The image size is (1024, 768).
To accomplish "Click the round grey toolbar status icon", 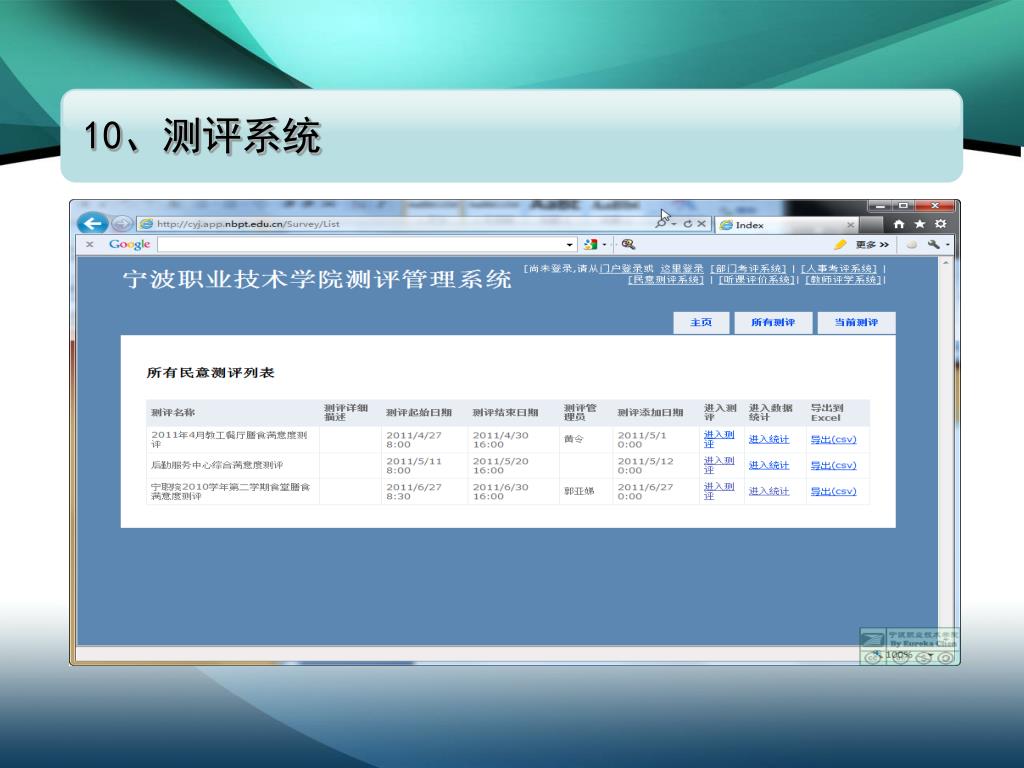I will click(911, 245).
